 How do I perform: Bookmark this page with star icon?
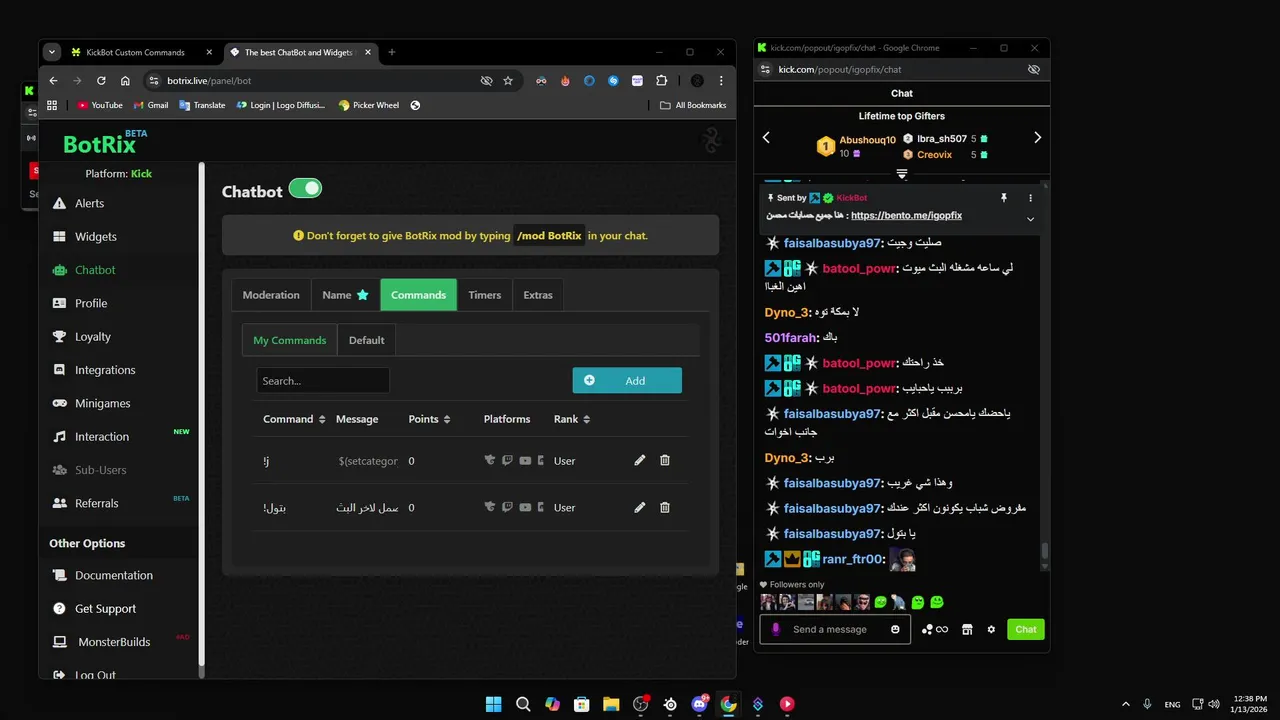[x=508, y=81]
